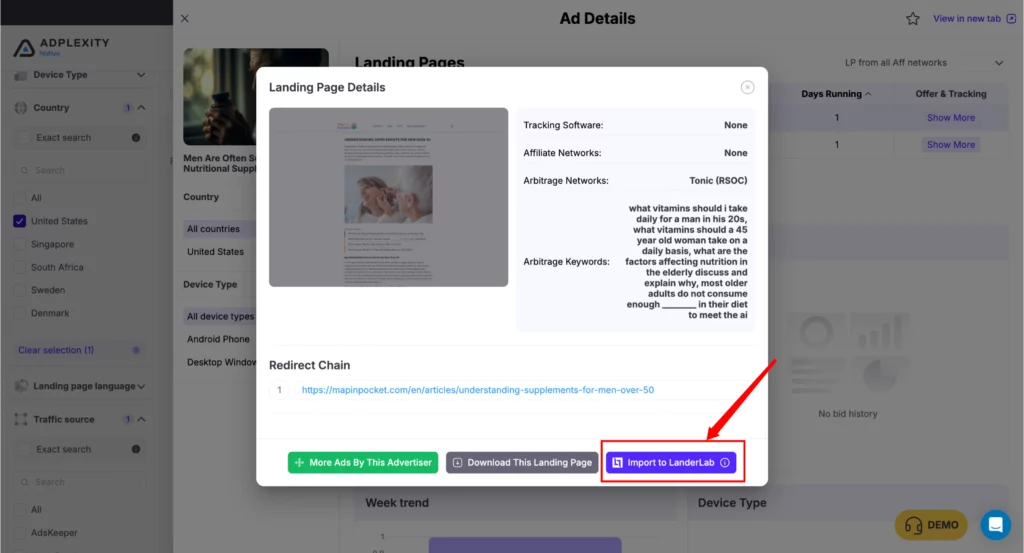Click the Traffic source filter icon
This screenshot has width=1024, height=553.
point(21,419)
